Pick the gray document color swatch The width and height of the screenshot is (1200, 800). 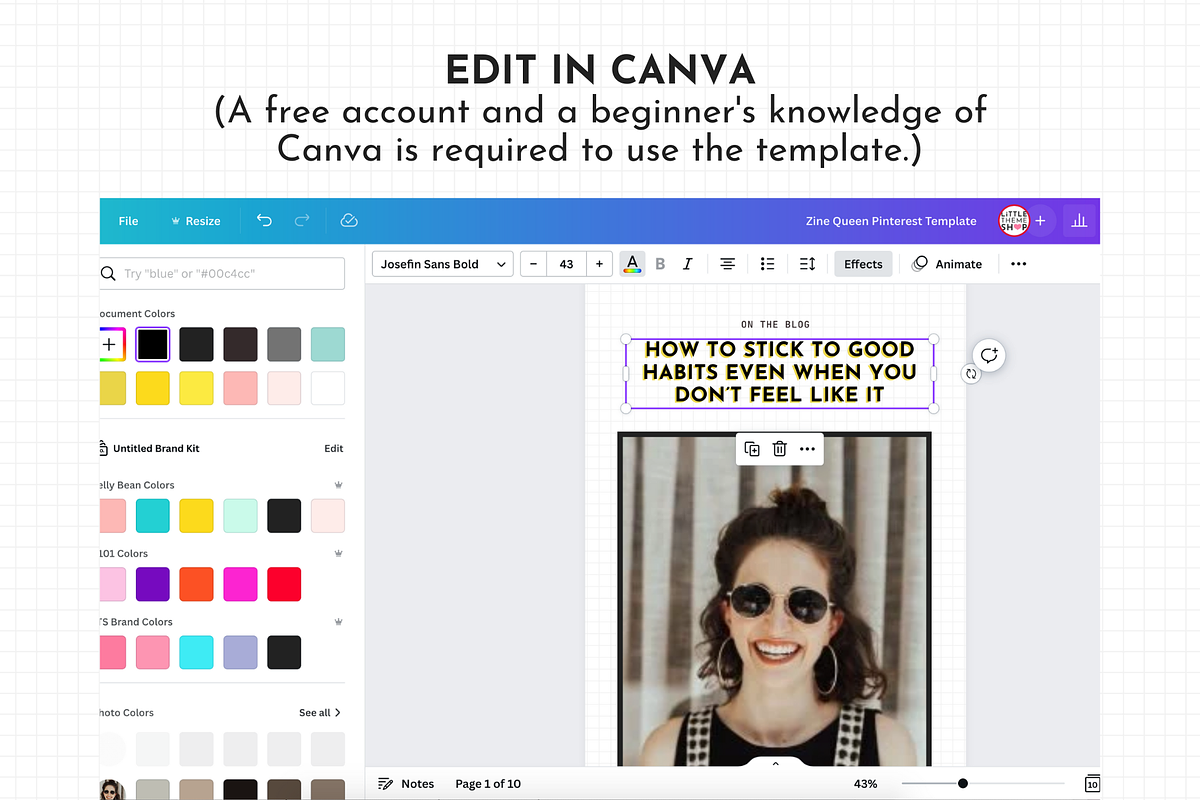pos(284,344)
